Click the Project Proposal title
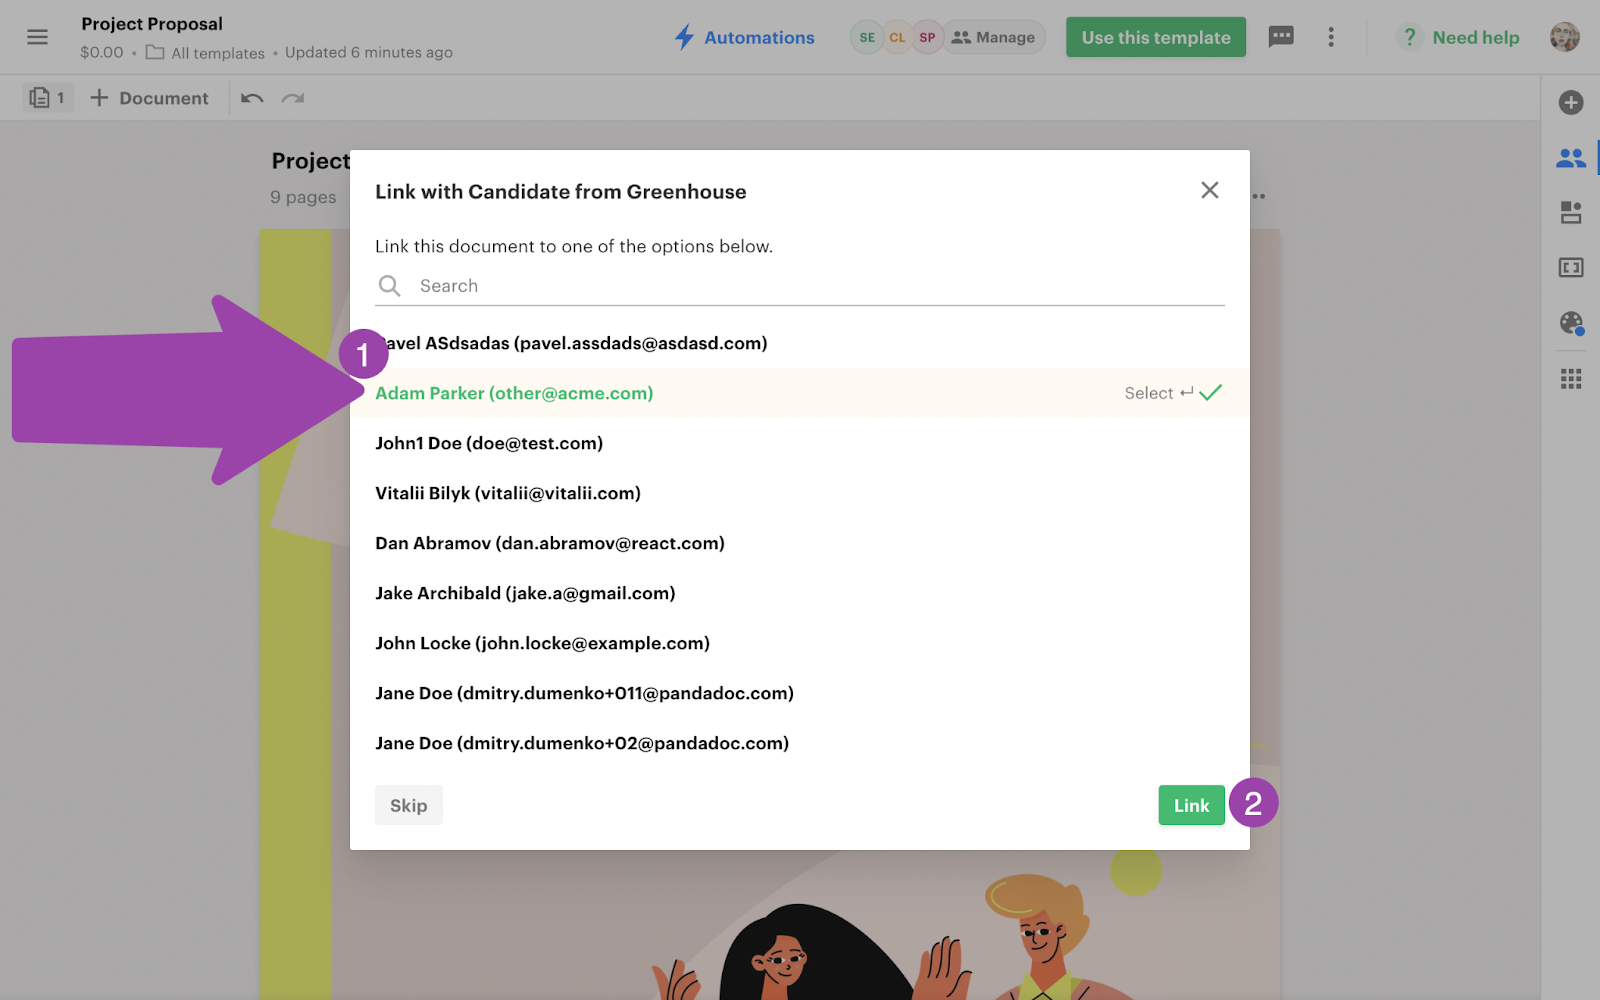The image size is (1600, 1000). tap(152, 24)
